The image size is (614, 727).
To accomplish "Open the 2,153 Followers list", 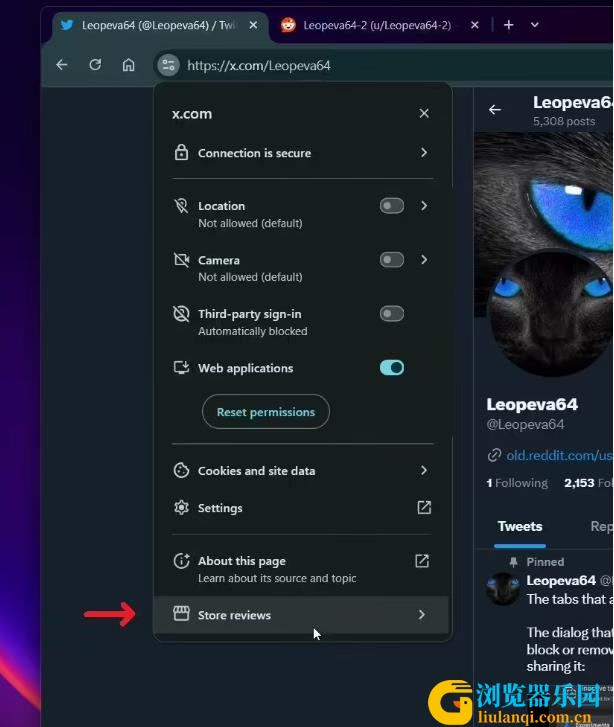I will pyautogui.click(x=588, y=483).
